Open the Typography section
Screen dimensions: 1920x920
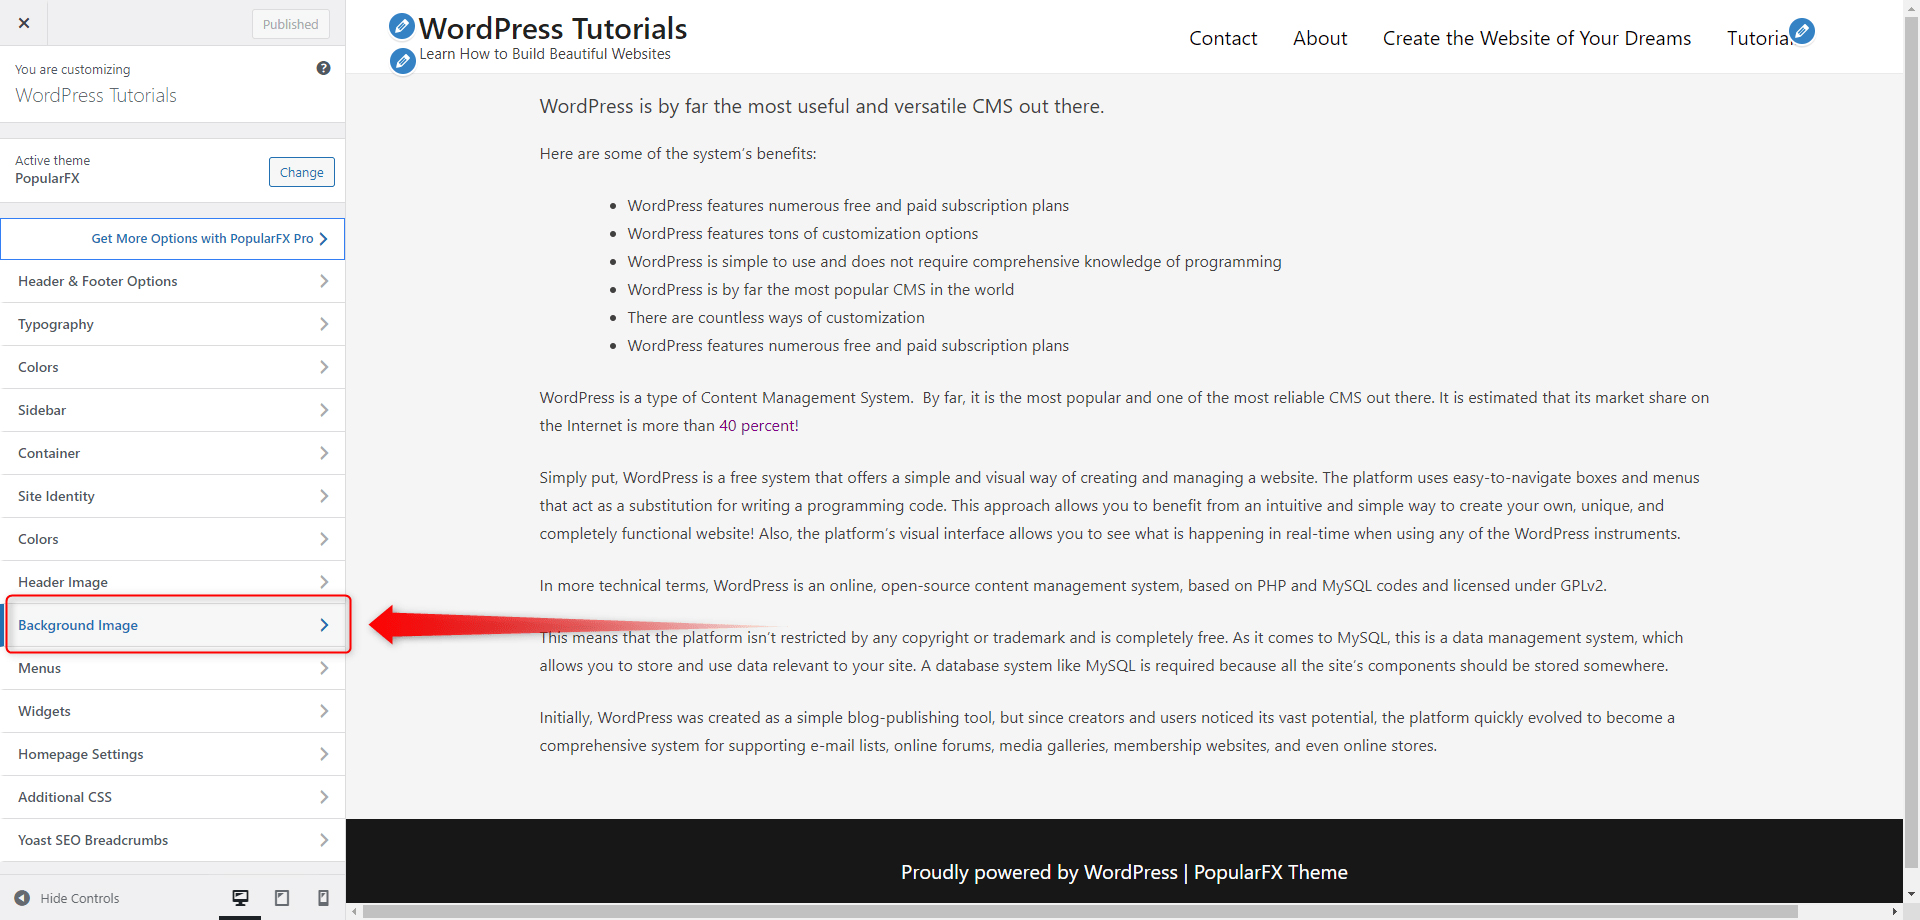pyautogui.click(x=173, y=324)
